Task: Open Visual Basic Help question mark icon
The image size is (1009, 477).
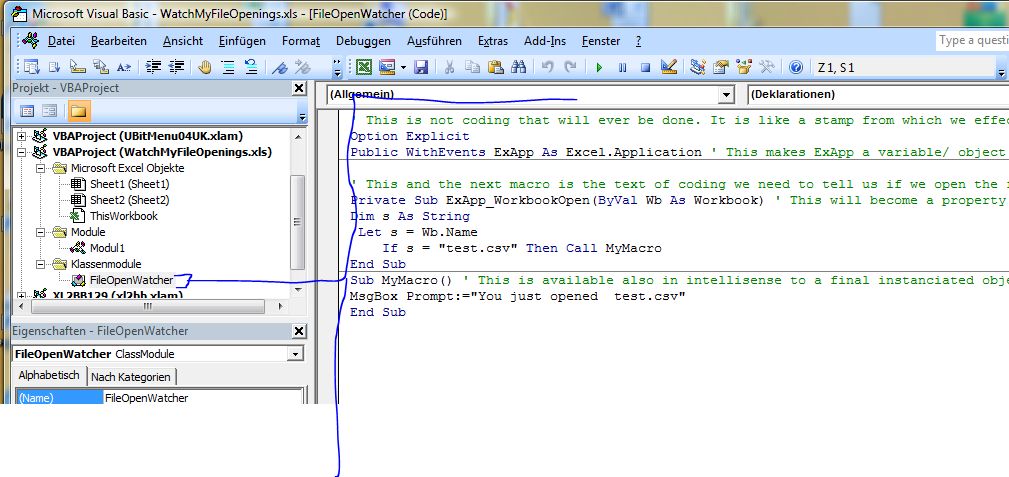Action: pos(796,67)
